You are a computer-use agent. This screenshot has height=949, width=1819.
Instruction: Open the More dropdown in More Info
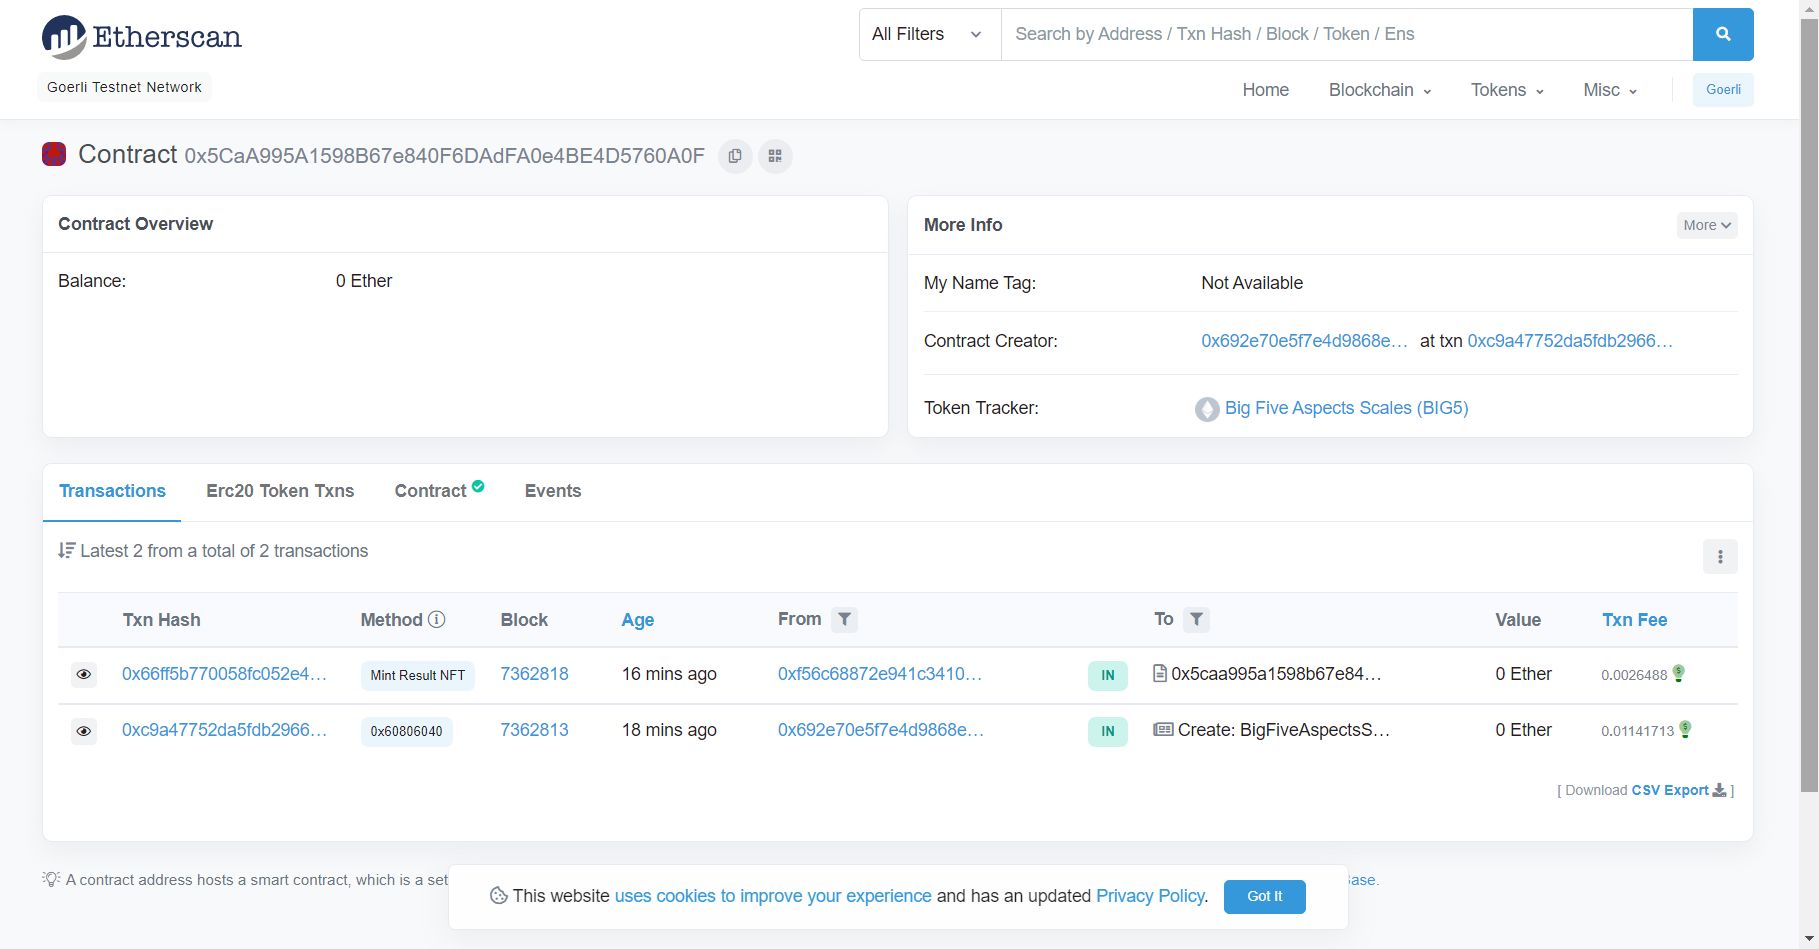click(x=1707, y=225)
